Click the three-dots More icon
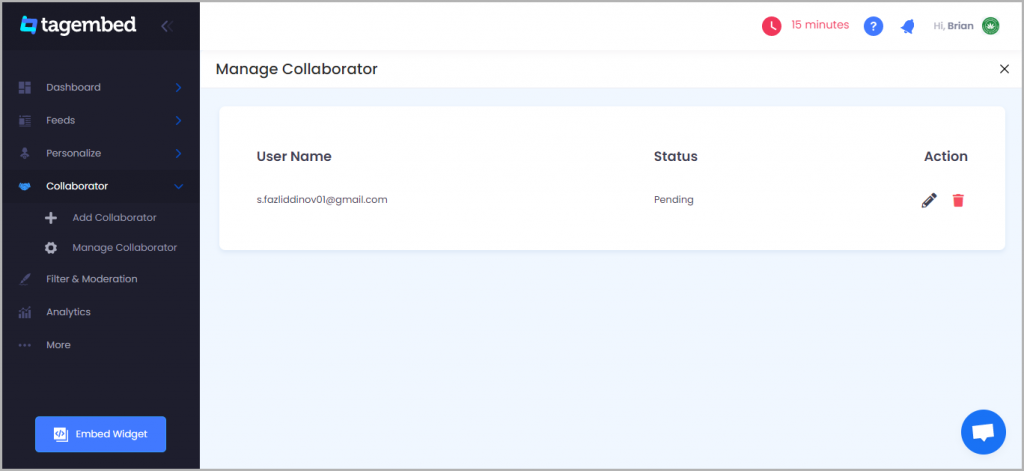 click(25, 345)
